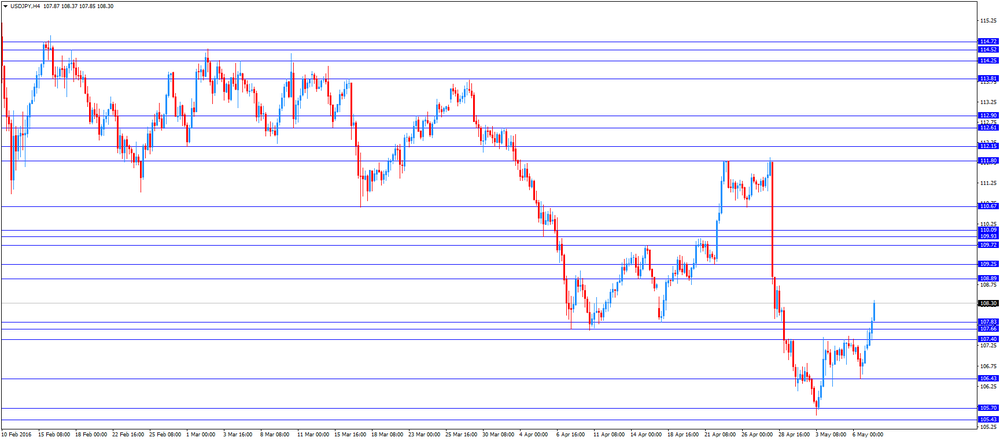The height and width of the screenshot is (441, 1000).
Task: Click the 107.40 price level label
Action: (x=988, y=339)
